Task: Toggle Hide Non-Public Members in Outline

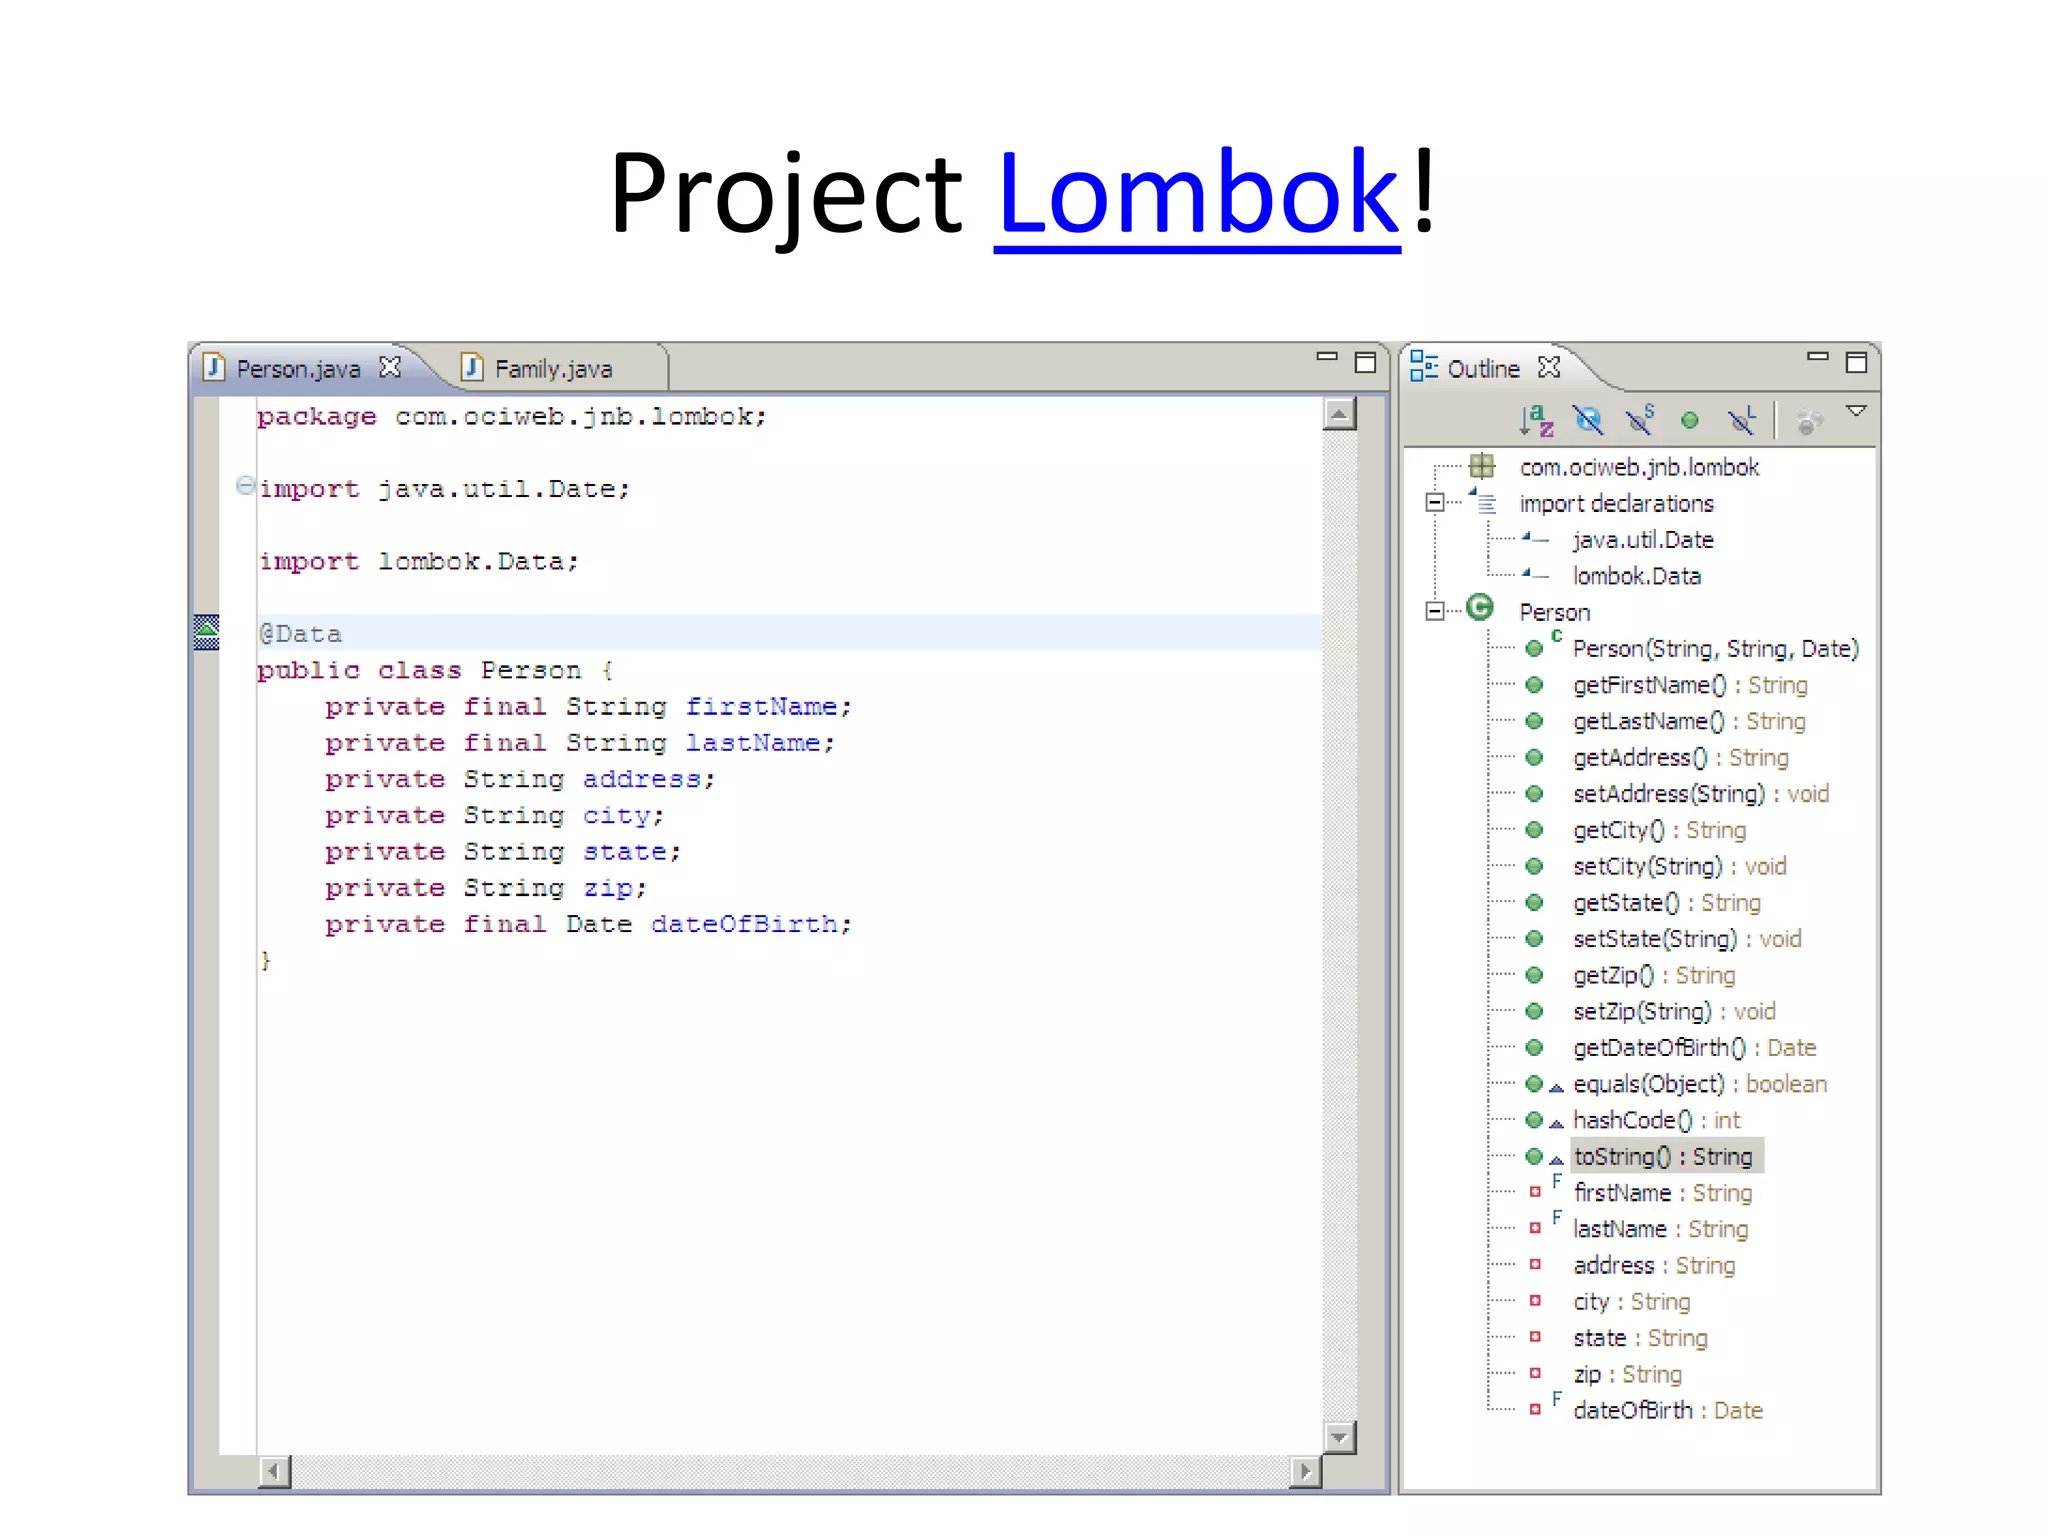Action: (1690, 420)
